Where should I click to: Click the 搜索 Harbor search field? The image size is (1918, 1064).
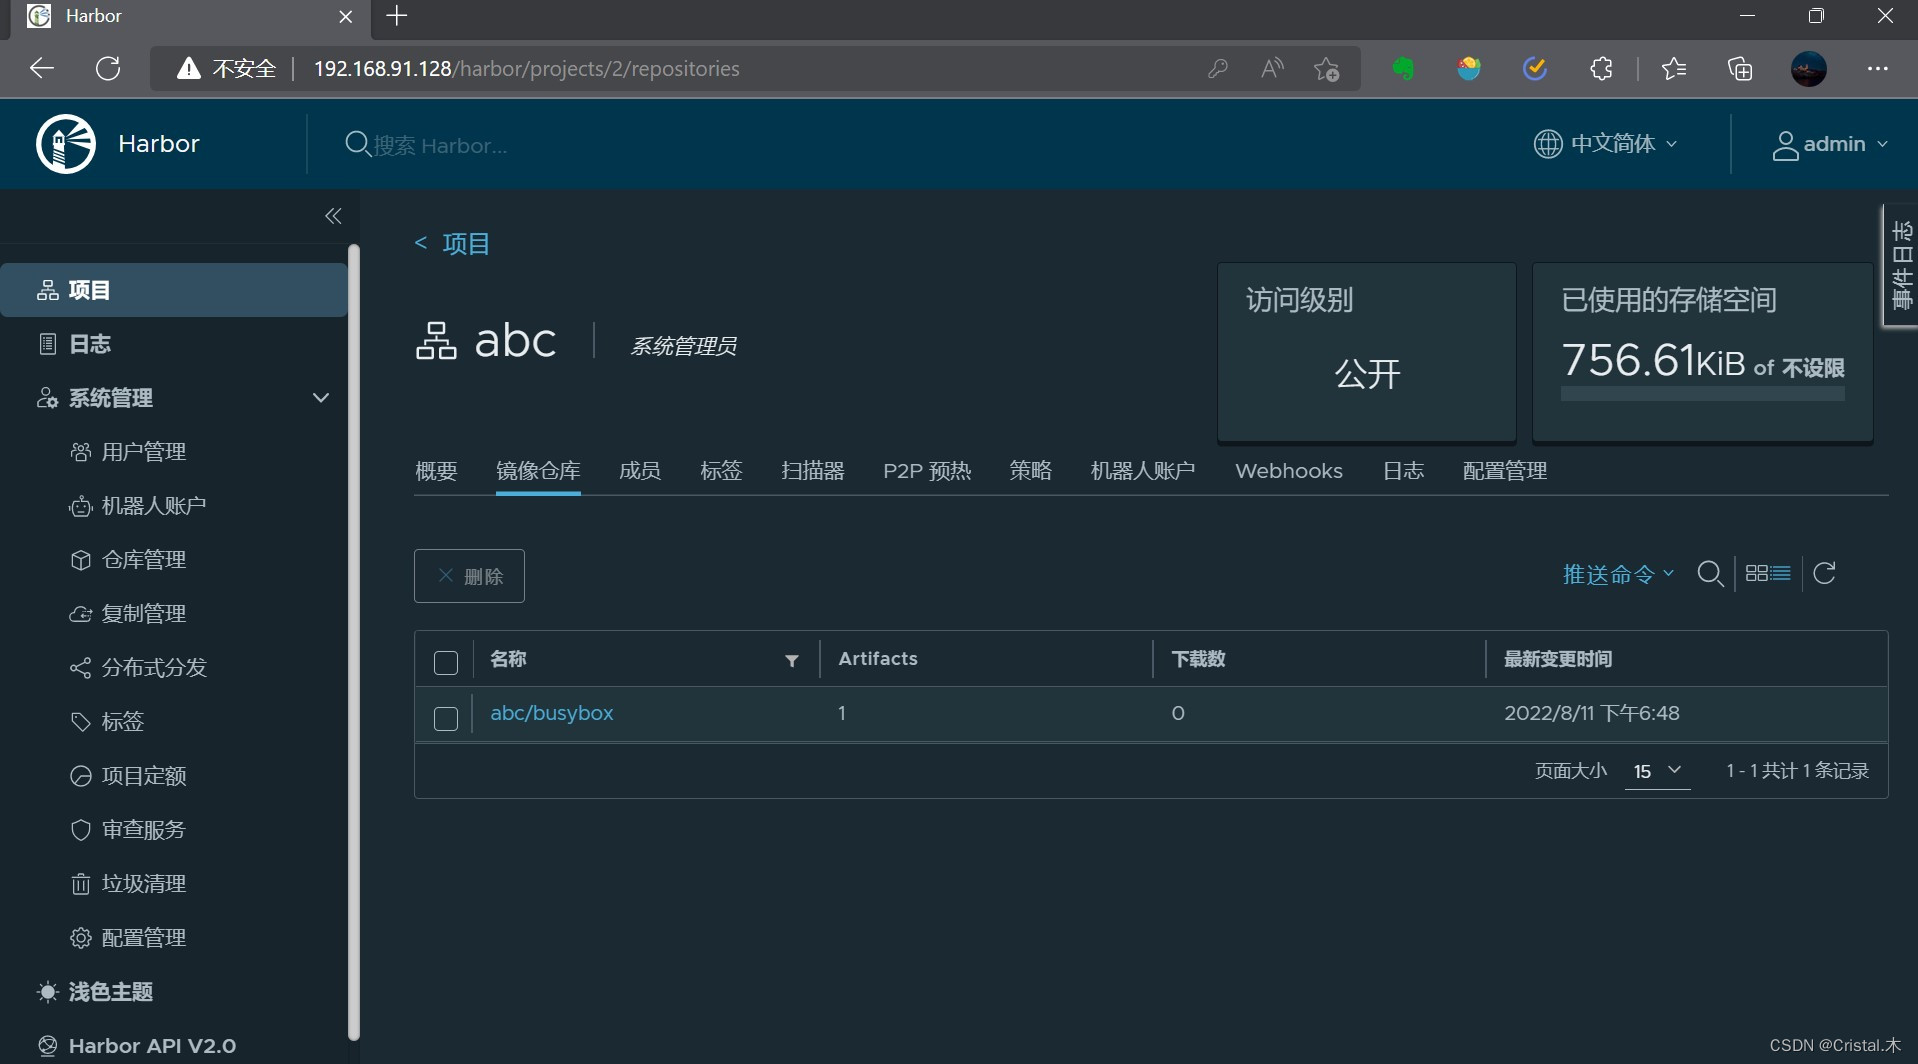pos(440,145)
